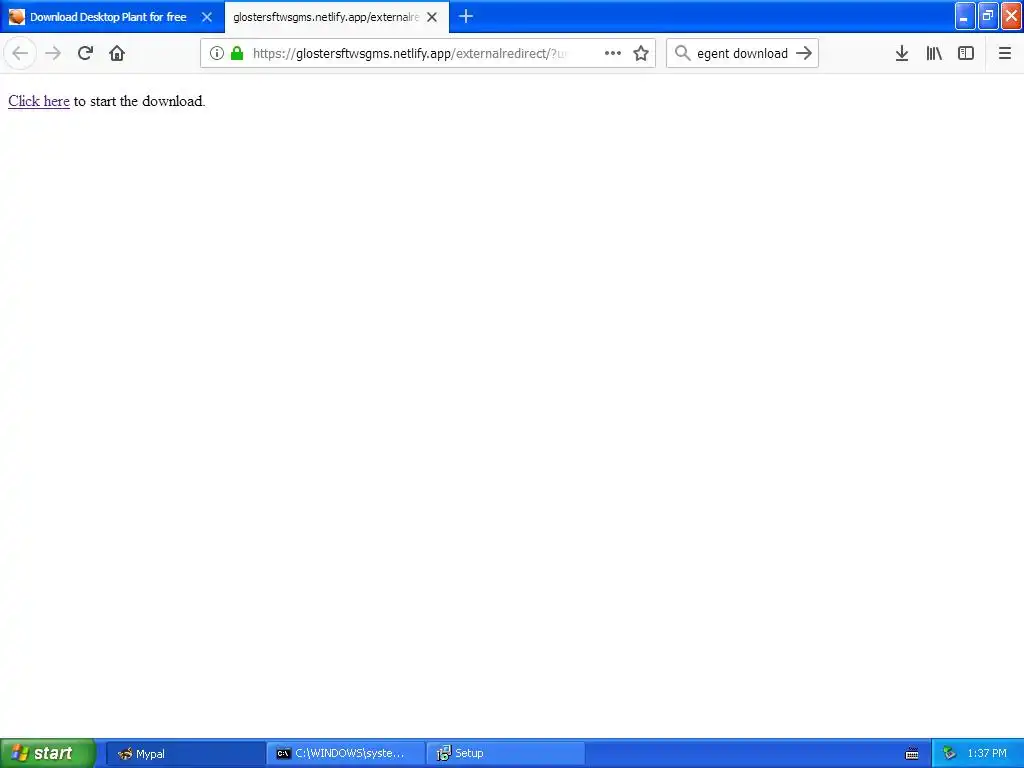The width and height of the screenshot is (1024, 768).
Task: Open the hamburger application menu
Action: [x=1004, y=54]
